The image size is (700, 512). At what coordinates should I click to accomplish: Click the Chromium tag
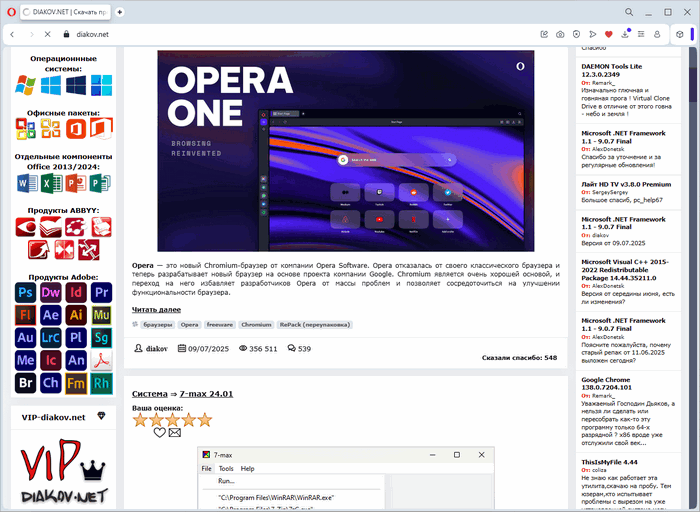(256, 325)
